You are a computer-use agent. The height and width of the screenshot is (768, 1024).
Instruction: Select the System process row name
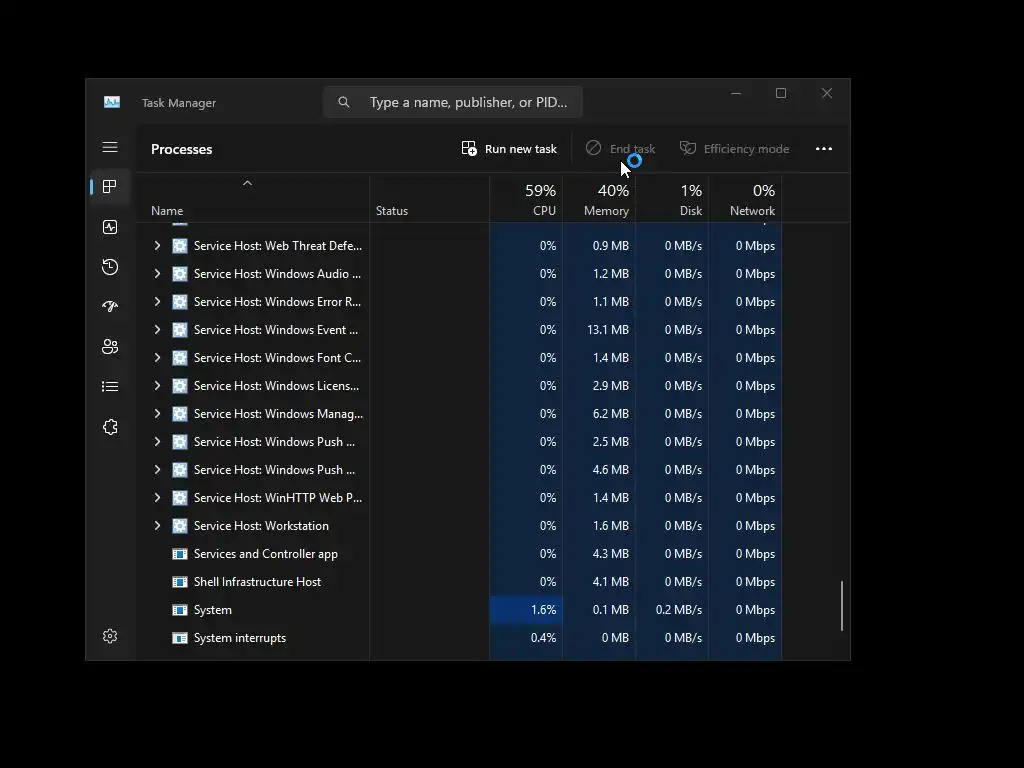tap(212, 610)
